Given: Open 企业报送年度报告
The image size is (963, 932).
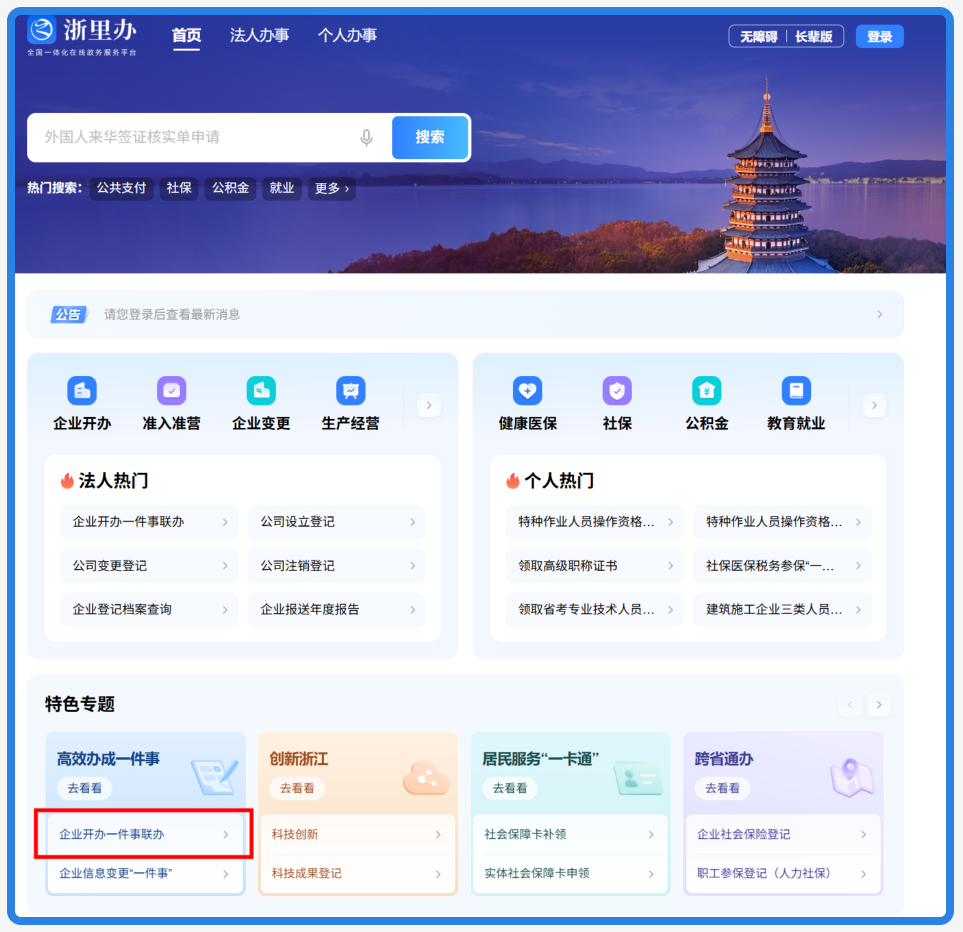Looking at the screenshot, I should point(337,610).
